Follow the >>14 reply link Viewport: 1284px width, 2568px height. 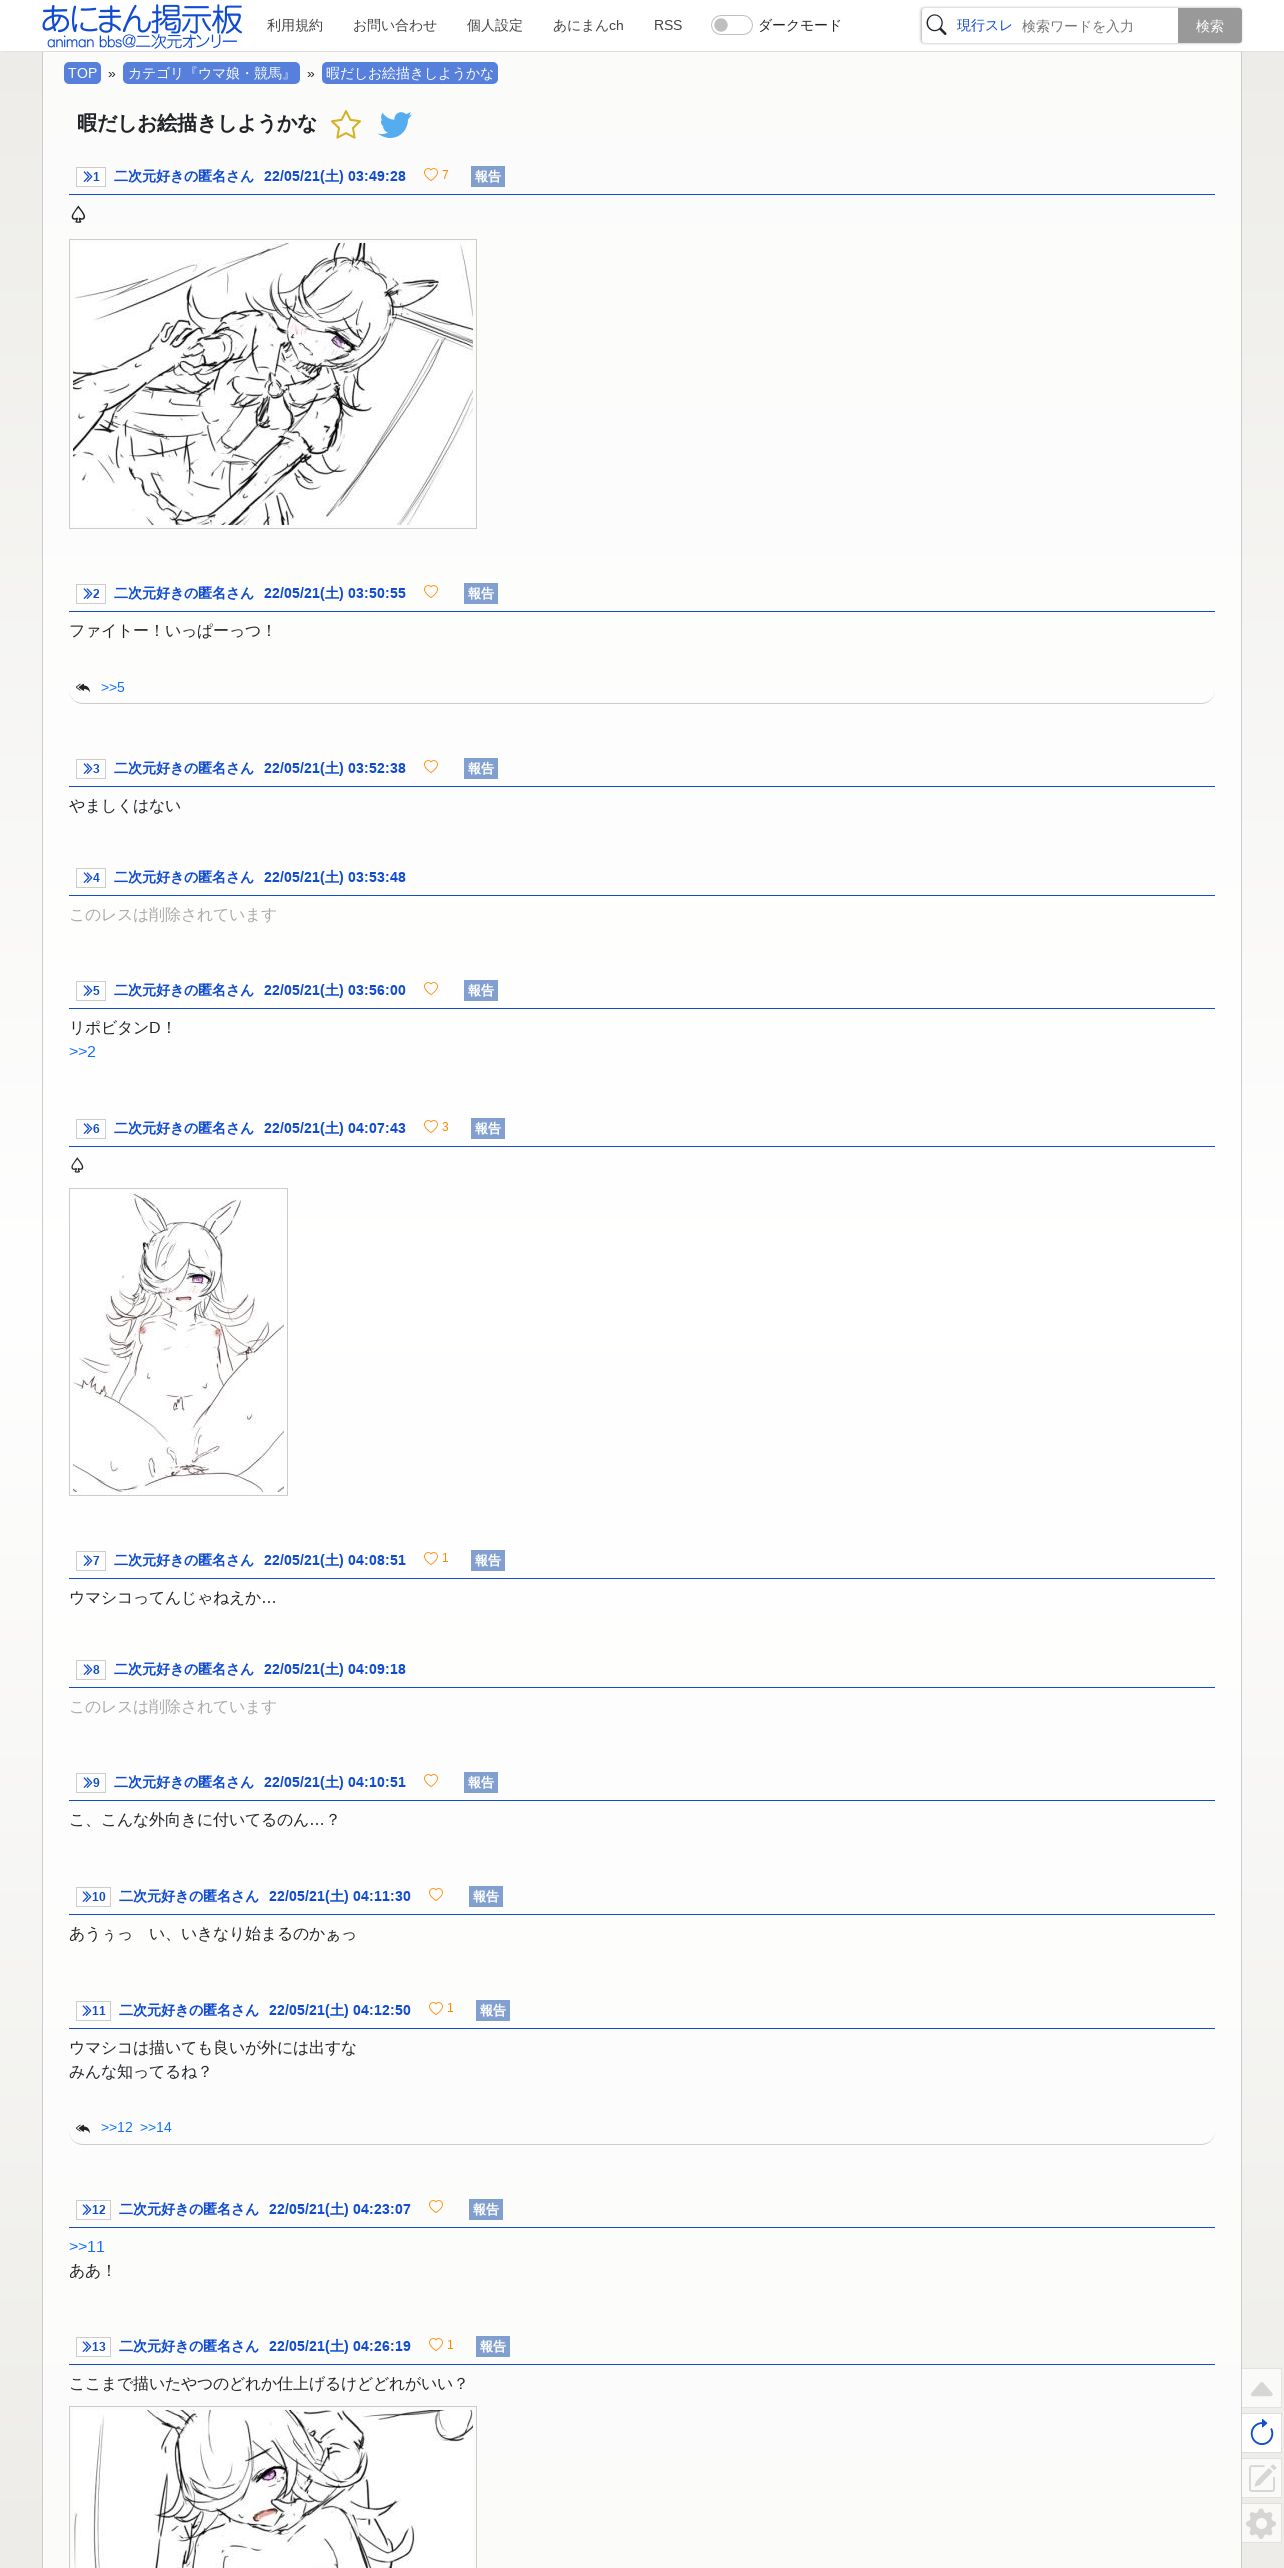coord(156,2127)
